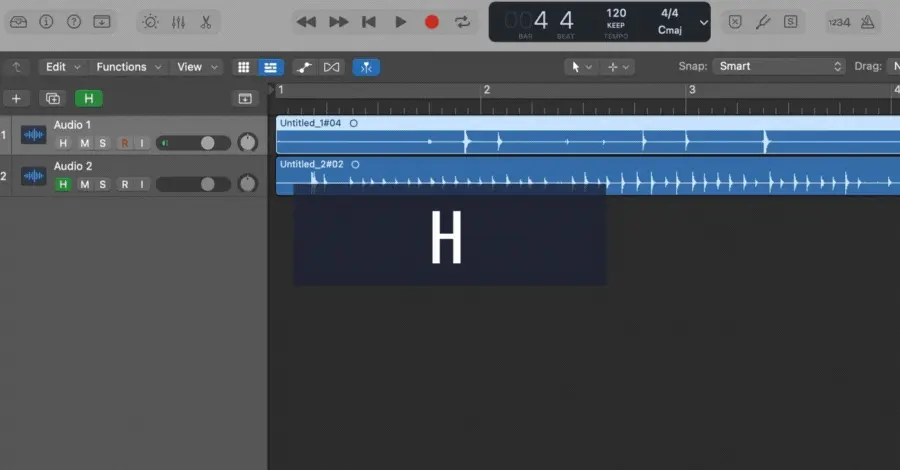Screen dimensions: 900x470
Task: Open Editors with the scissors icon
Action: (x=206, y=22)
